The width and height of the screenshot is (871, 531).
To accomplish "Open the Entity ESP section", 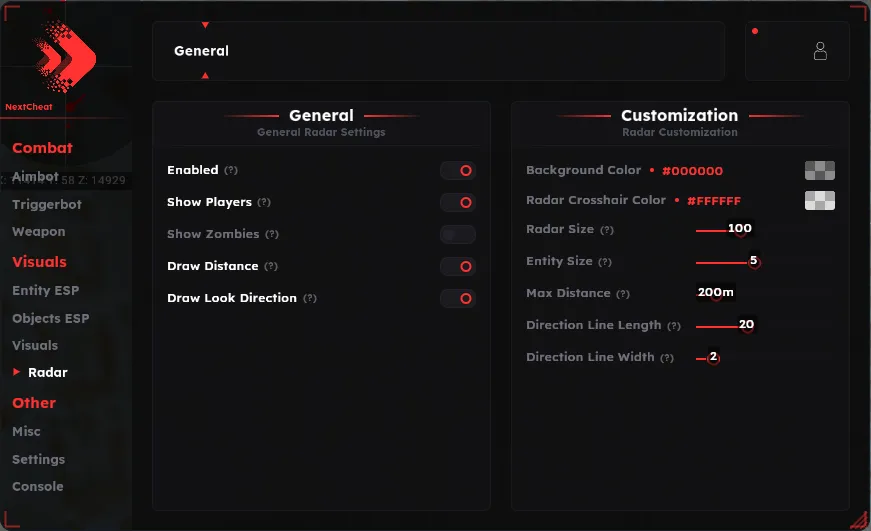I will pyautogui.click(x=46, y=290).
